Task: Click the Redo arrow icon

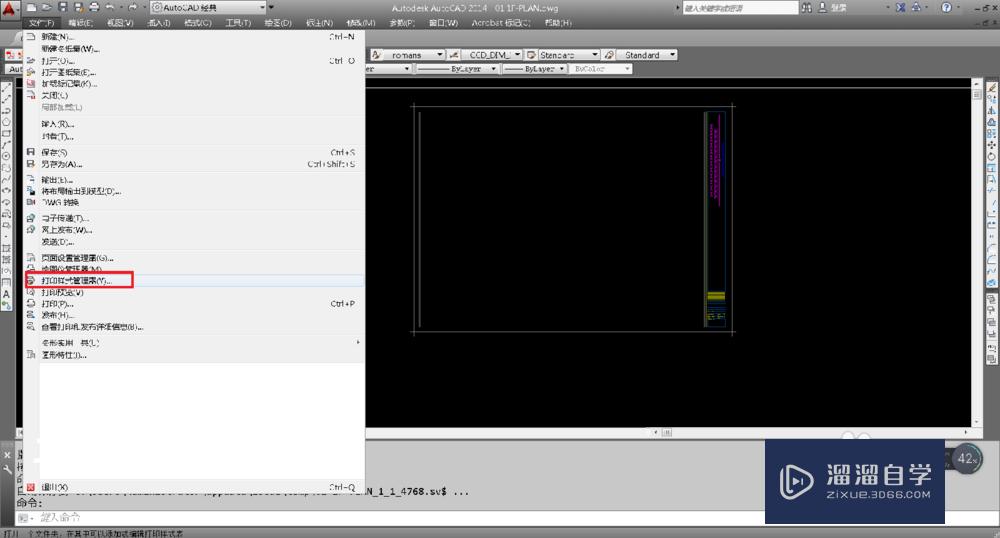Action: [133, 8]
